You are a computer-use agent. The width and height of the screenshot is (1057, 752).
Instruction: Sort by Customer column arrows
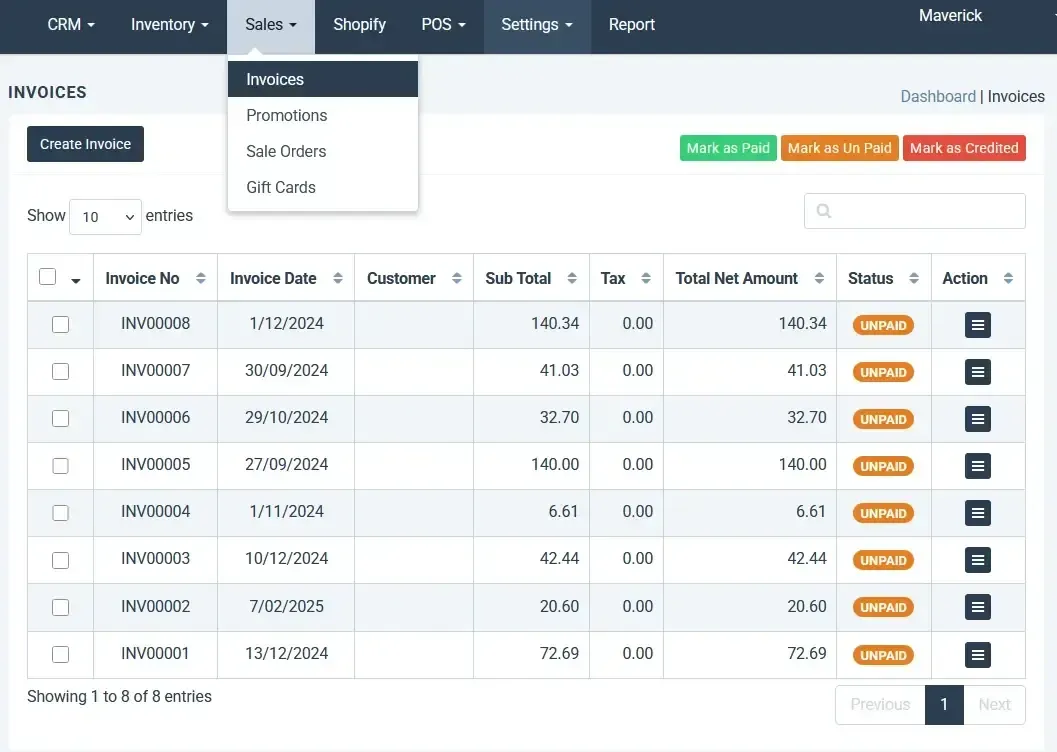click(456, 278)
